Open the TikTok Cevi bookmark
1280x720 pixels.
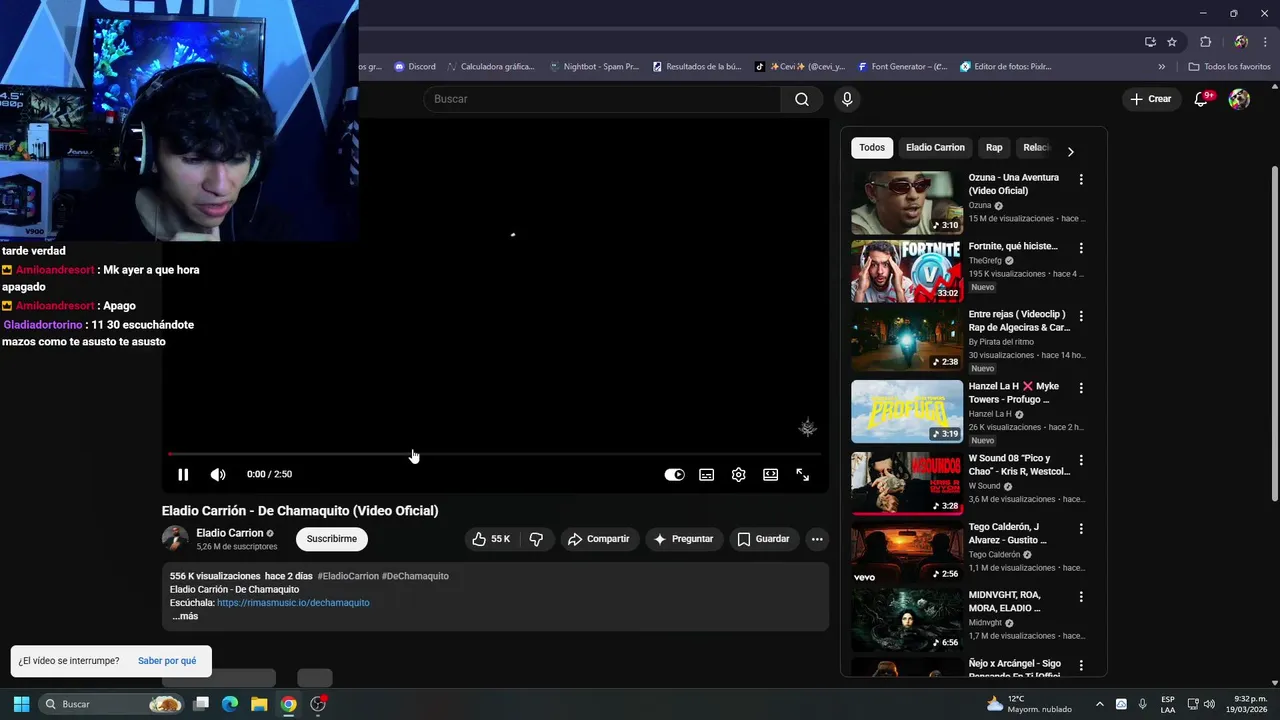[800, 67]
